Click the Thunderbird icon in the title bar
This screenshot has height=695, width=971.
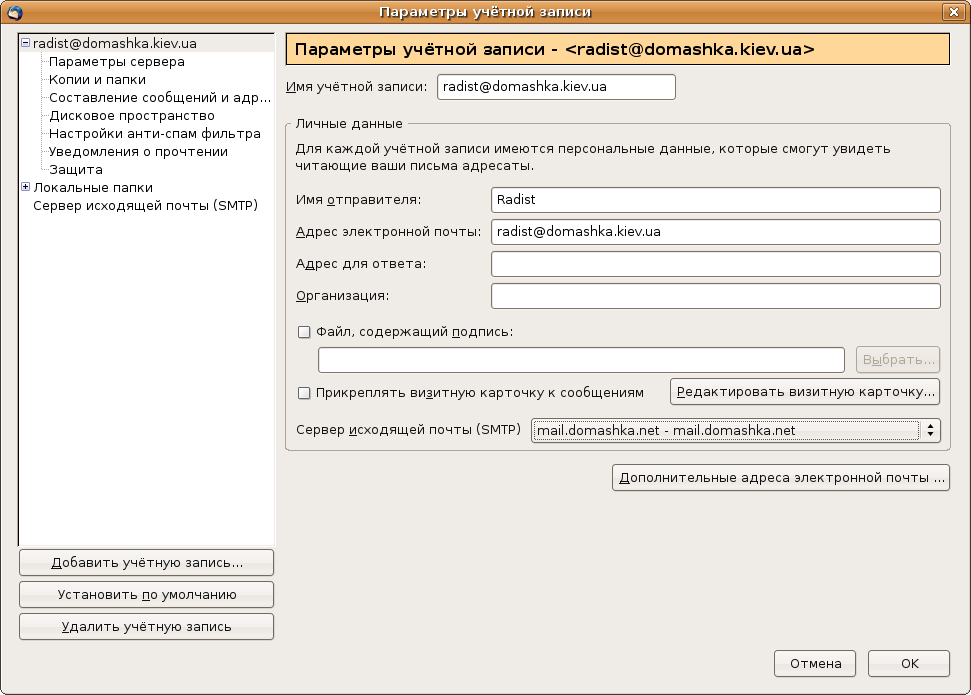(14, 12)
